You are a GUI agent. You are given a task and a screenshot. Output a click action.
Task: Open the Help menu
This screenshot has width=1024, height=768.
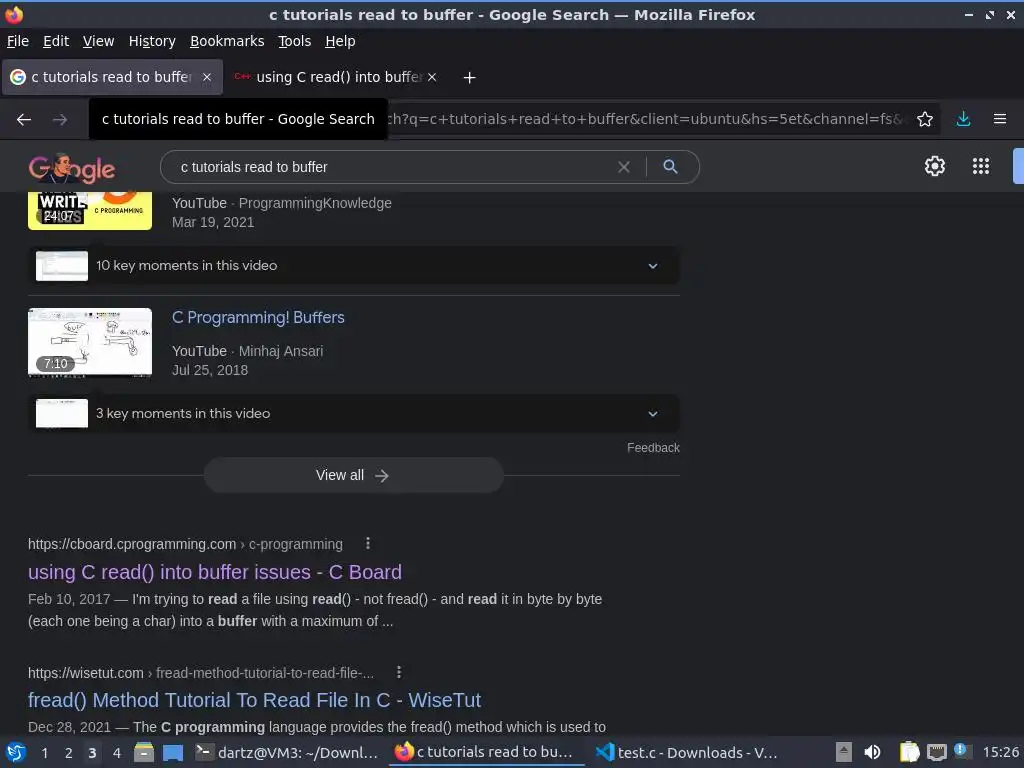point(340,41)
